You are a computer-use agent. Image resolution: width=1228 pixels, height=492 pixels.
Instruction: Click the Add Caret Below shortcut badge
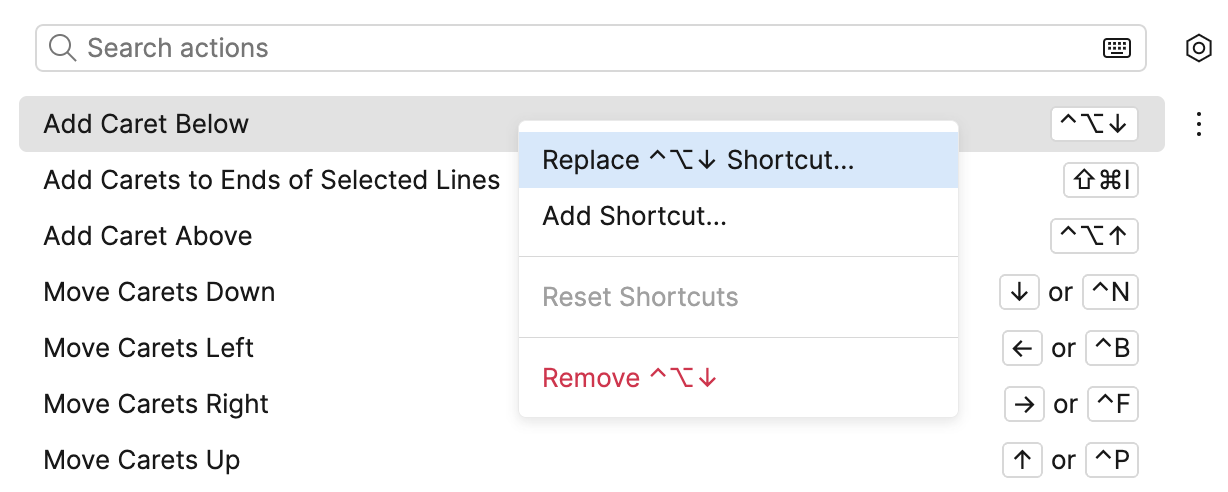(1094, 124)
